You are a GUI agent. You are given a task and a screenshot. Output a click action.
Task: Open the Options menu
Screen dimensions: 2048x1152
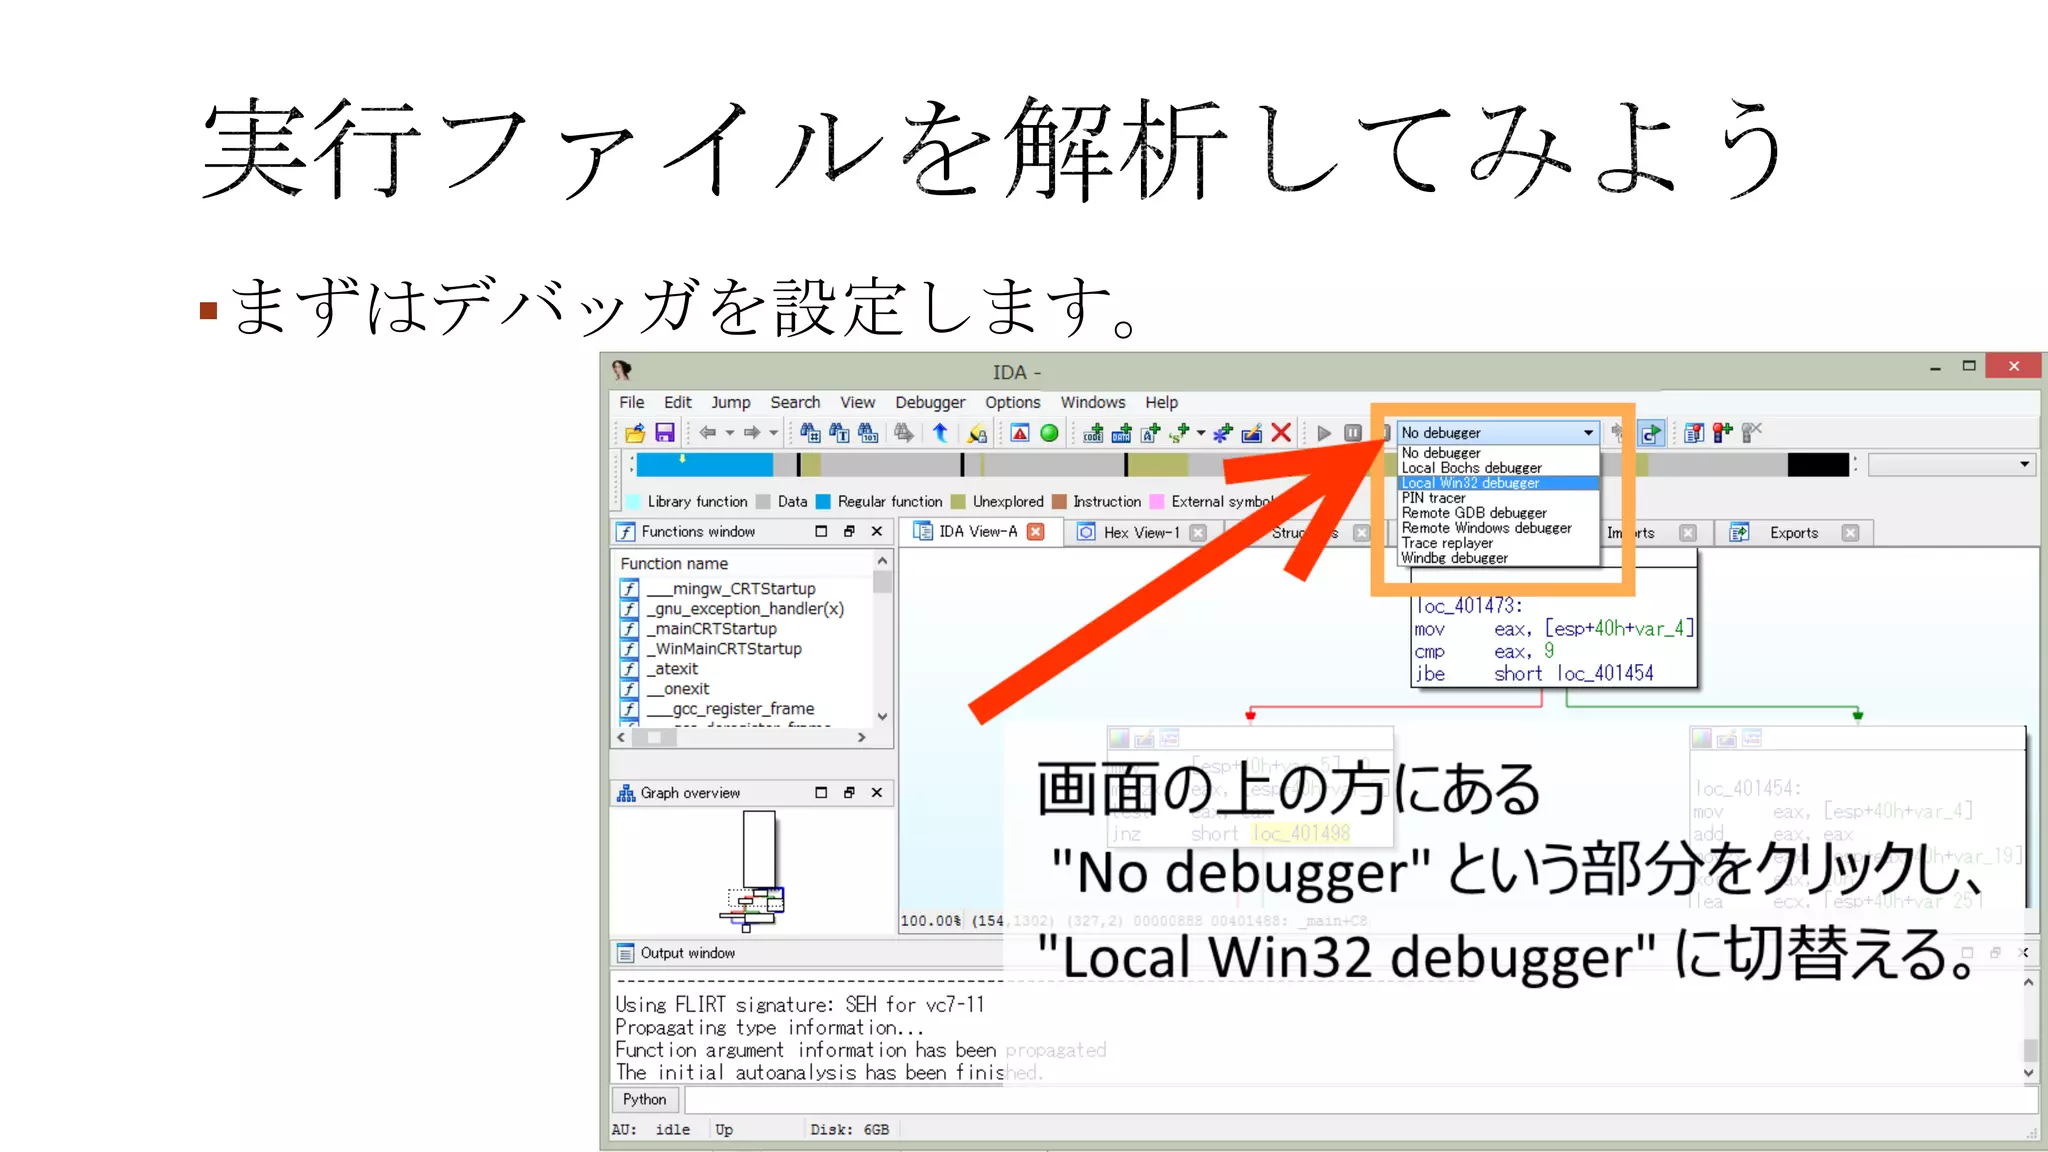[1013, 402]
